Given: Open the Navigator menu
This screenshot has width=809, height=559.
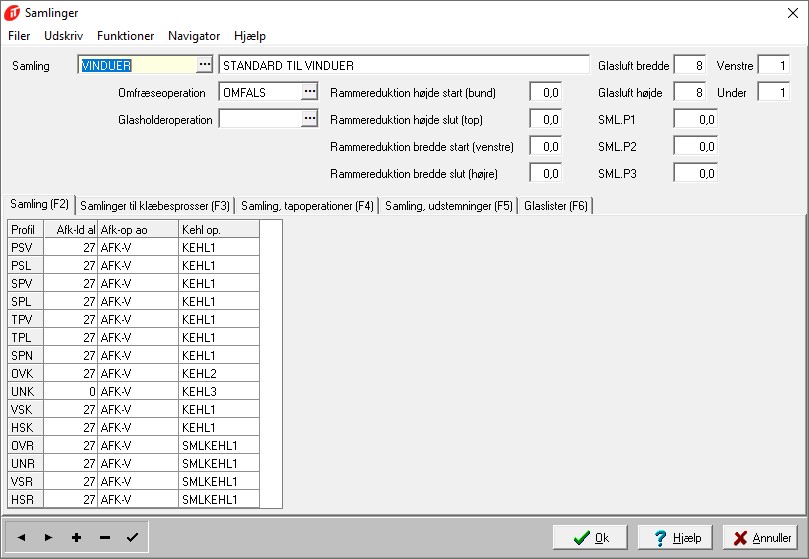Looking at the screenshot, I should coord(194,36).
